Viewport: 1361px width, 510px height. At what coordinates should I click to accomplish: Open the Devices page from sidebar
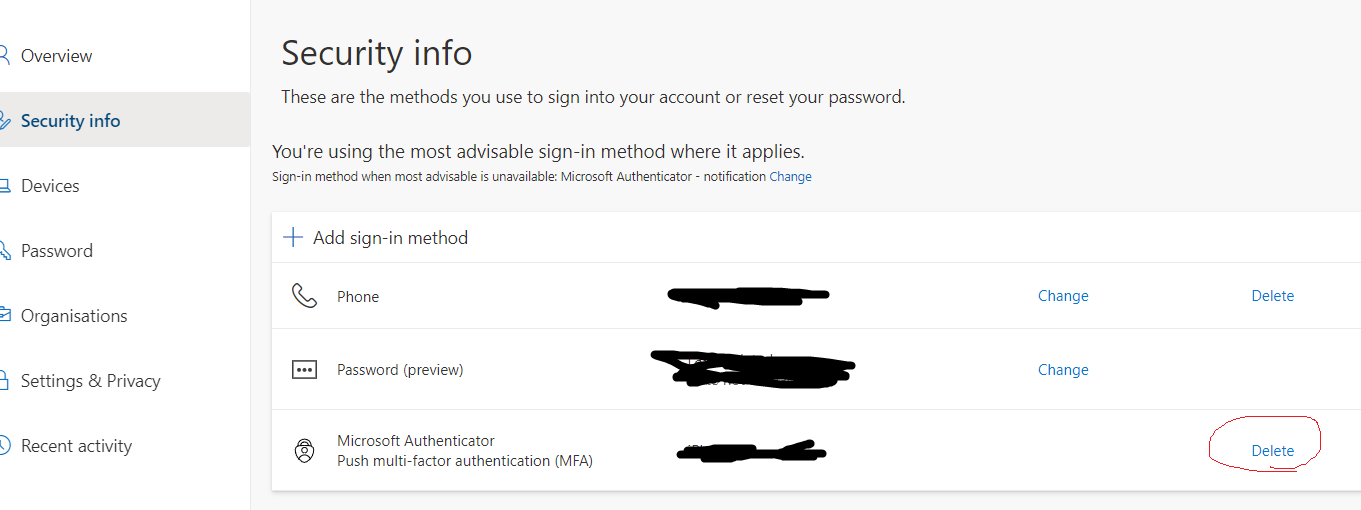(50, 186)
